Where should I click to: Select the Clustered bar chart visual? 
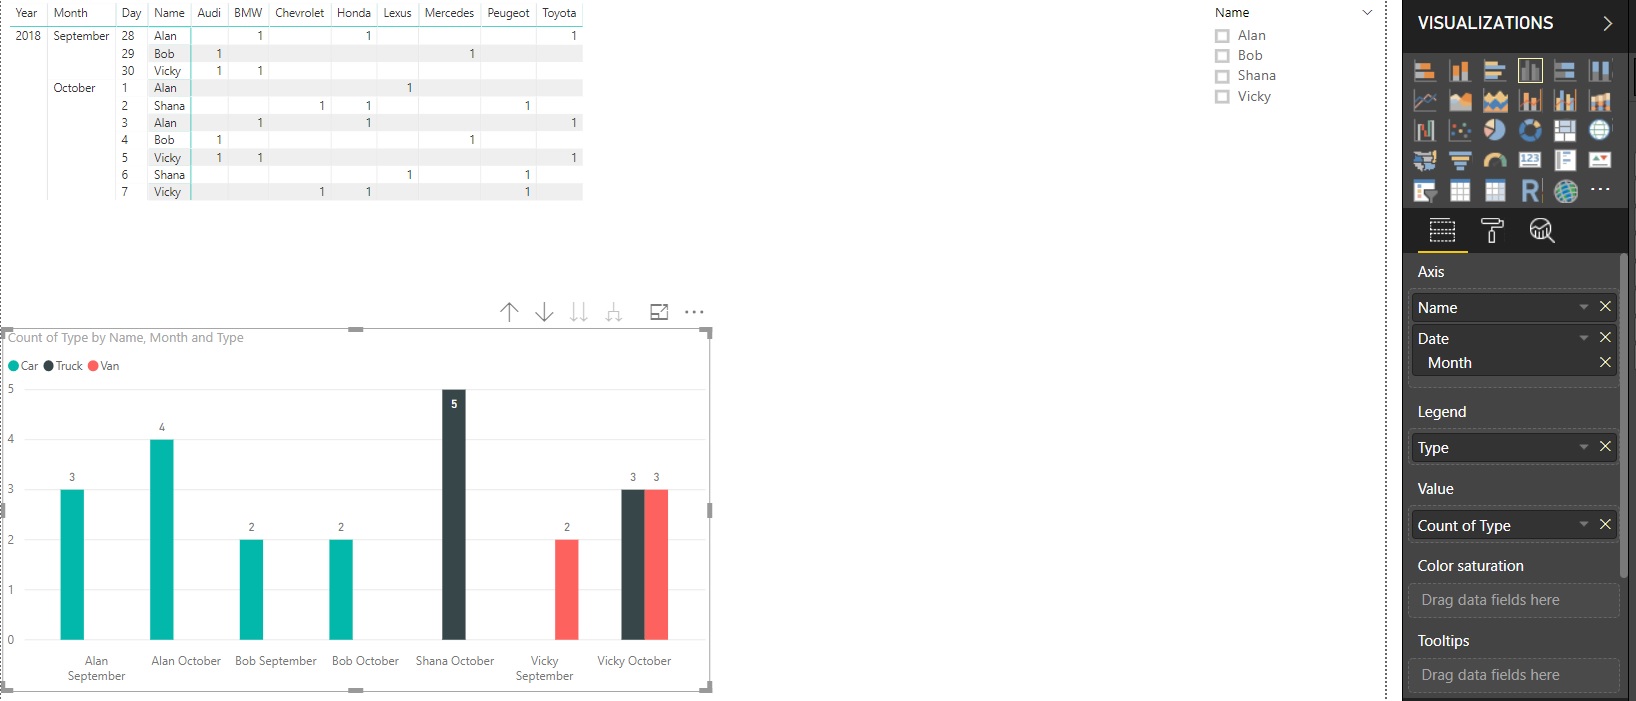click(x=1495, y=71)
